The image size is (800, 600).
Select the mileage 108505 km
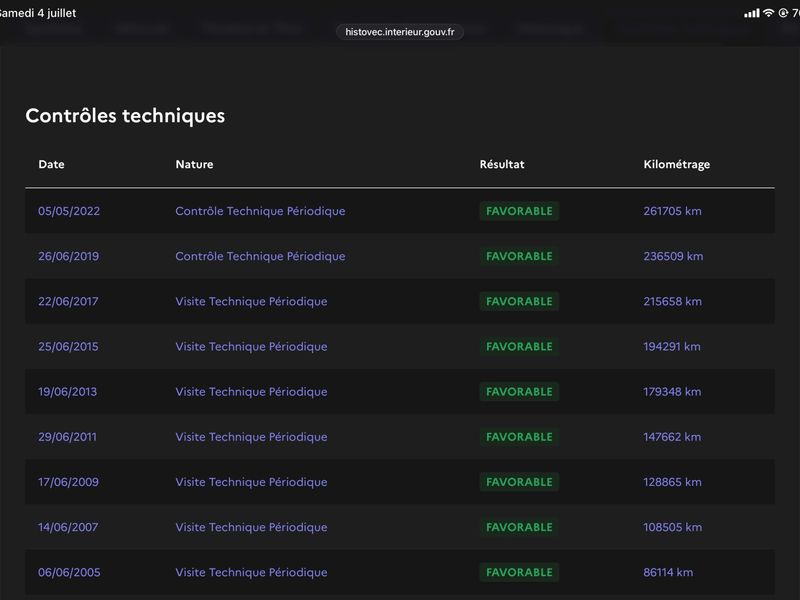tap(672, 527)
